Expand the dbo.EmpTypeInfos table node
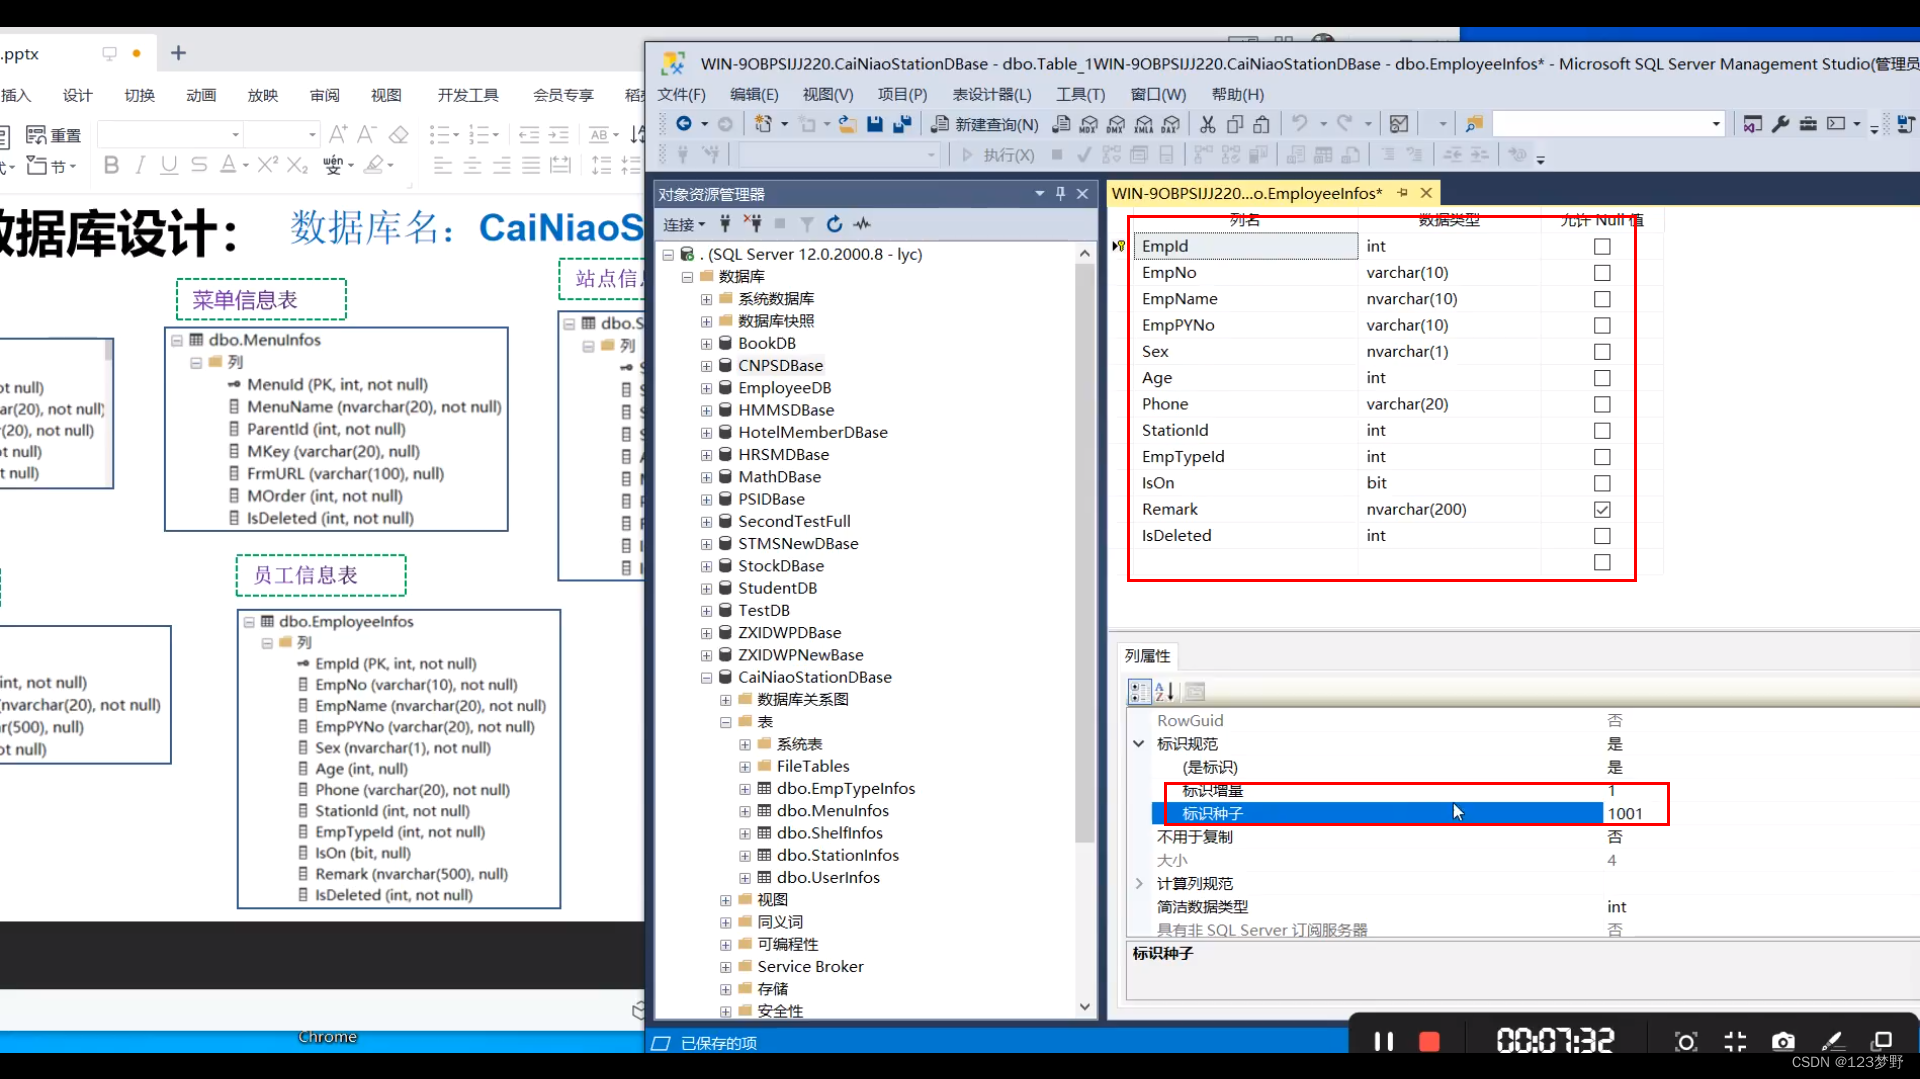The image size is (1920, 1079). [745, 789]
